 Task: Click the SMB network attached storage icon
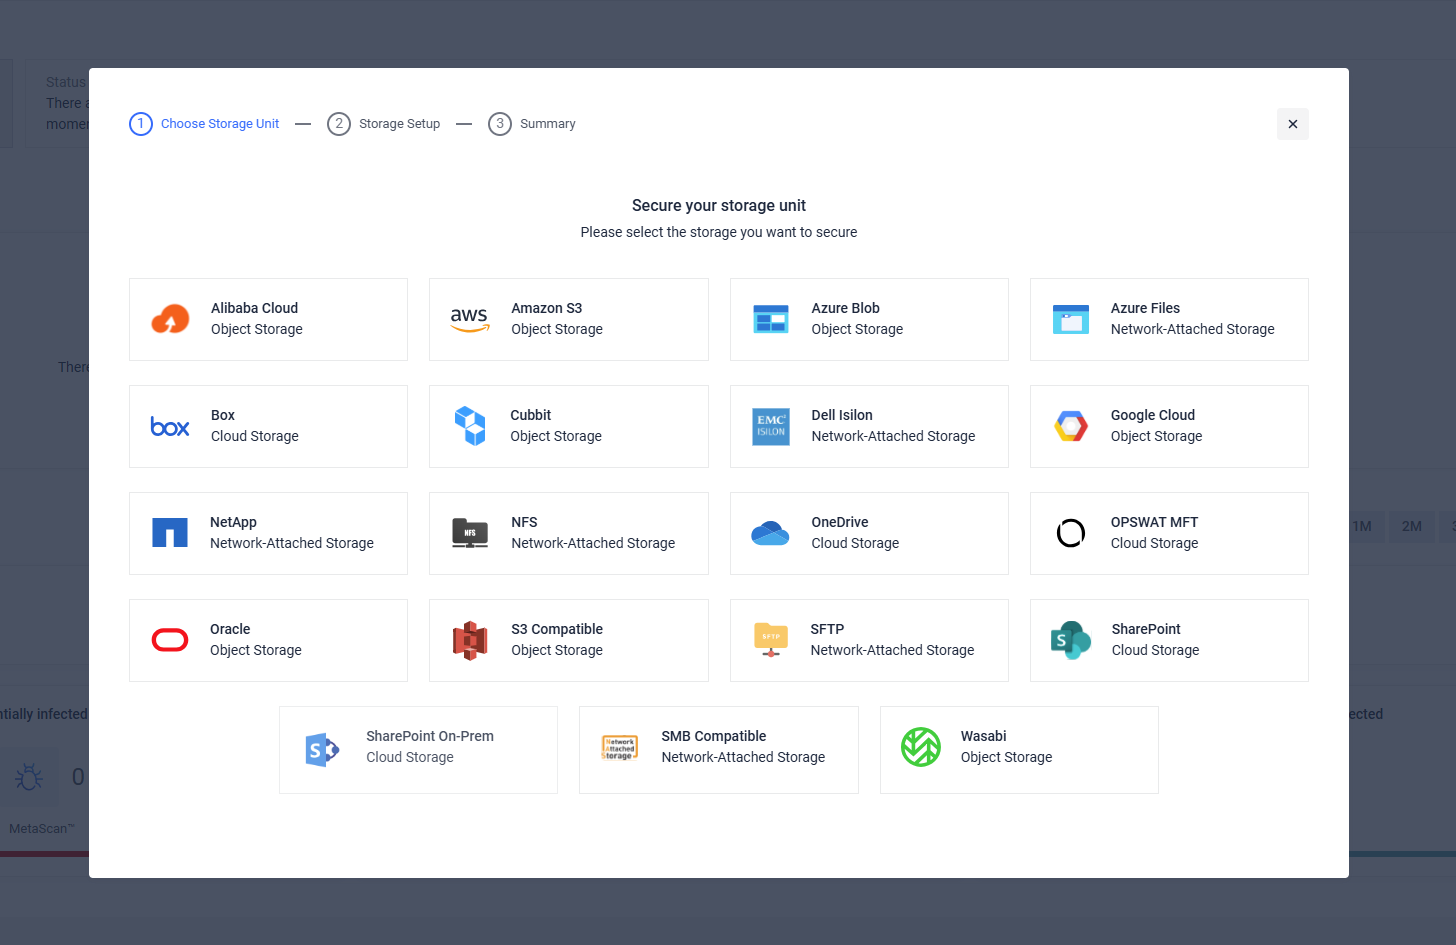[620, 748]
